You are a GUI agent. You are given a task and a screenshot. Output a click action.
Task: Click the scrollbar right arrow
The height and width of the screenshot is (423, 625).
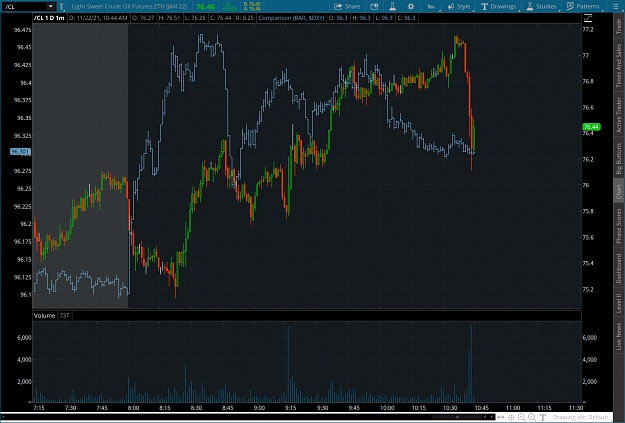(x=491, y=417)
